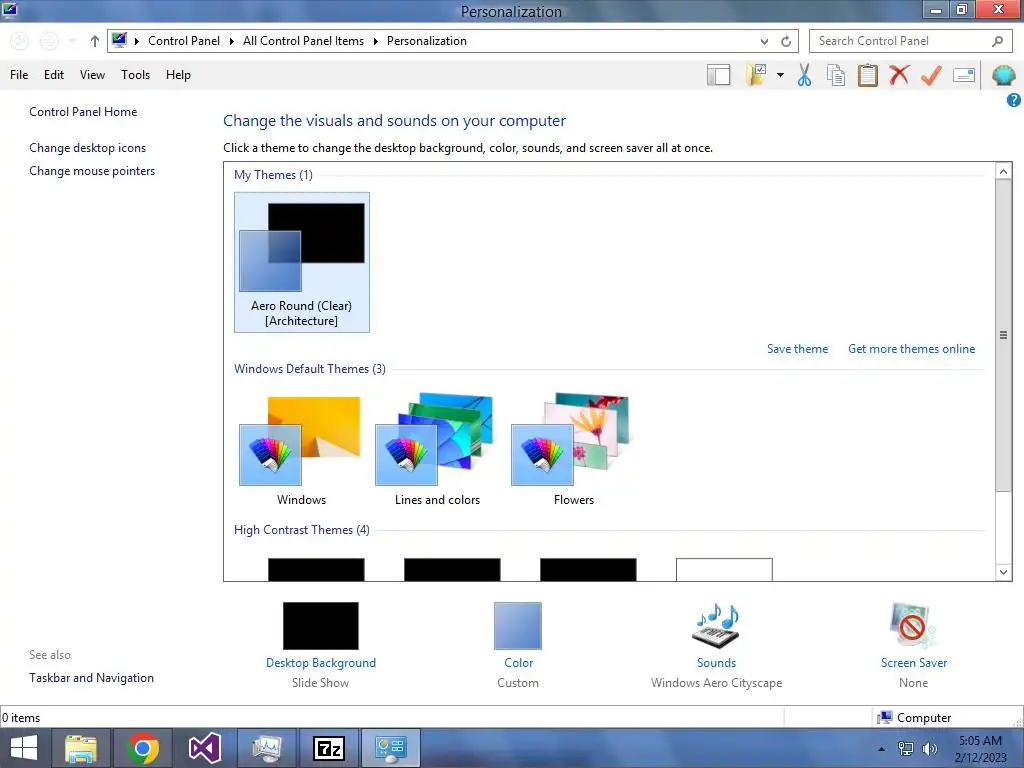Open recent locations dropdown arrow
This screenshot has width=1024, height=768.
tap(73, 41)
